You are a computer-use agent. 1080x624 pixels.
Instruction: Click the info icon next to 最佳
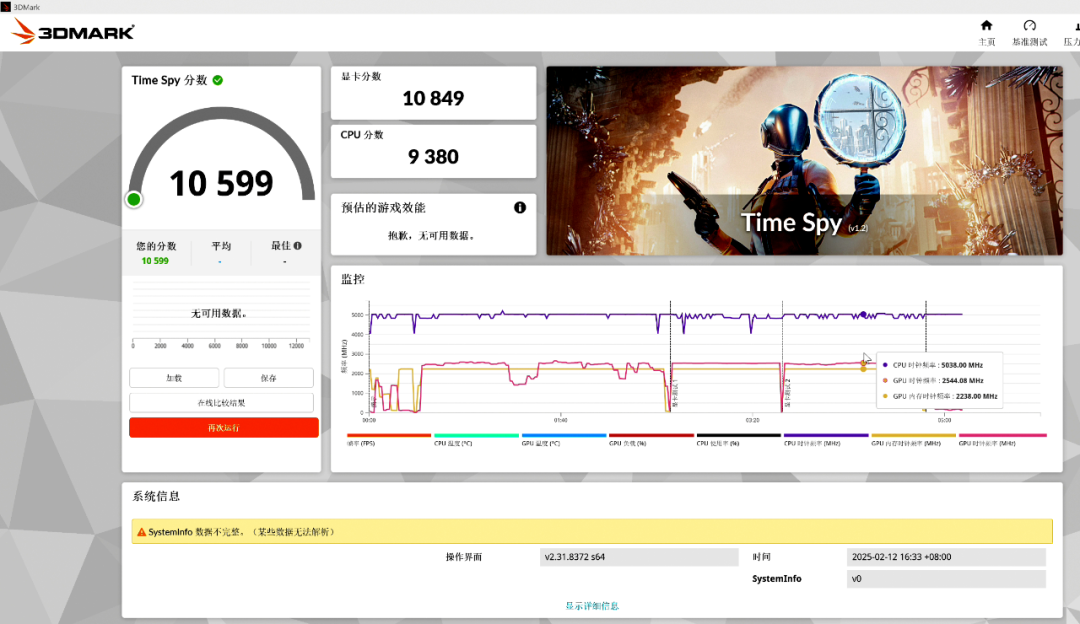tap(298, 245)
